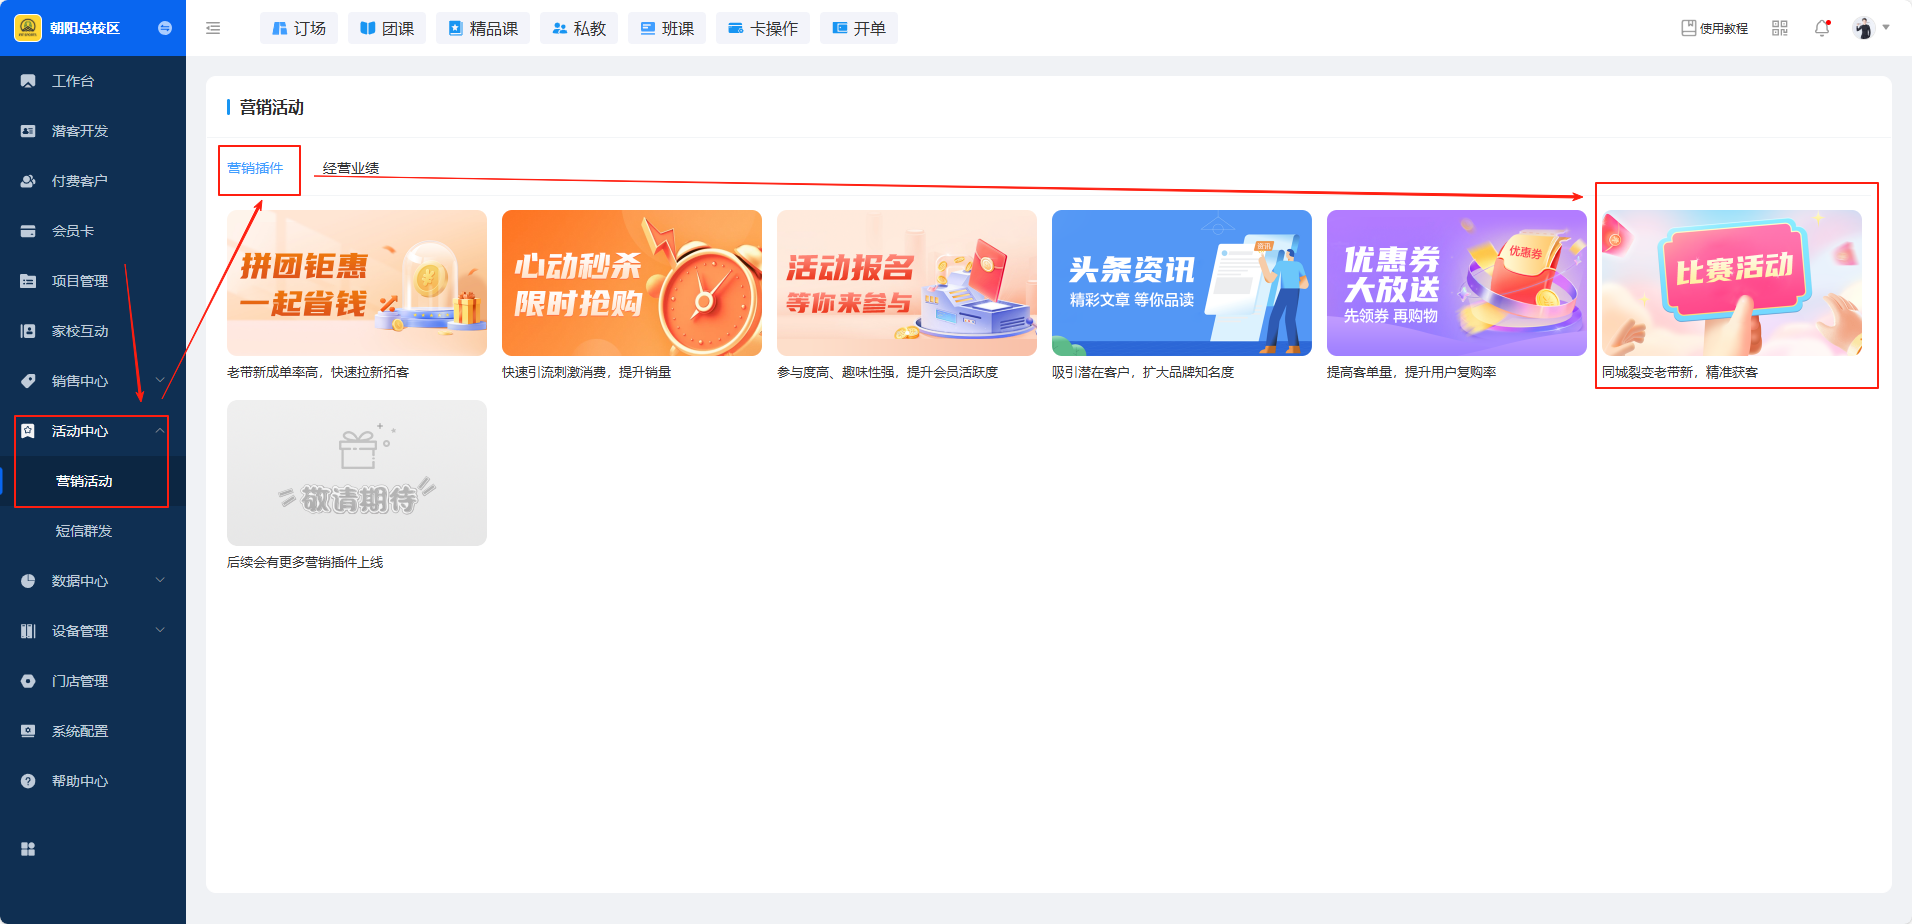Open 帮助中心 in the sidebar

point(80,781)
